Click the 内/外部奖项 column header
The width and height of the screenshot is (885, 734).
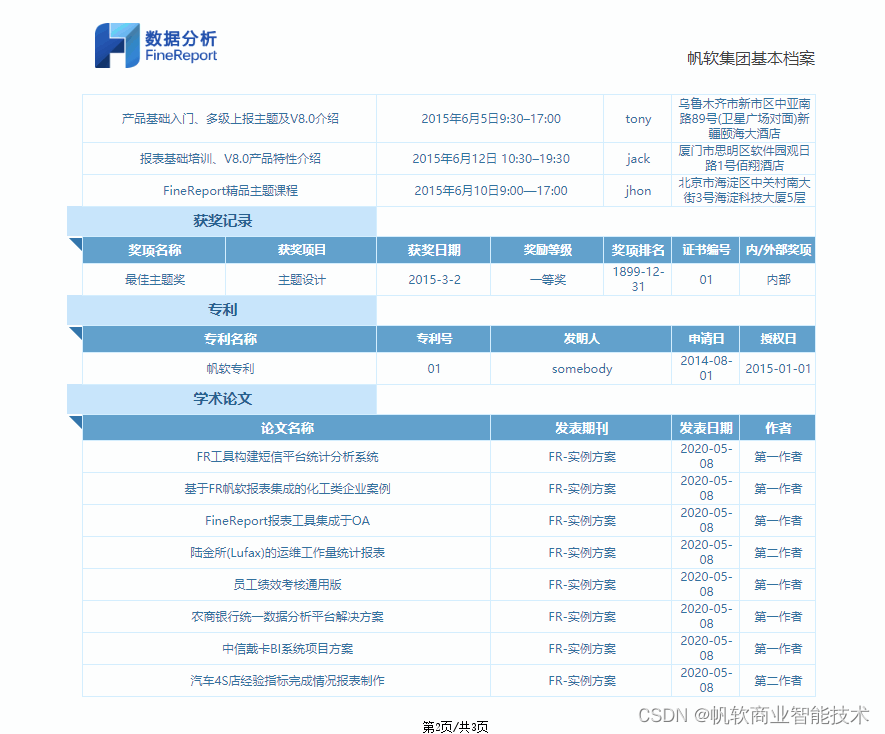[x=778, y=250]
